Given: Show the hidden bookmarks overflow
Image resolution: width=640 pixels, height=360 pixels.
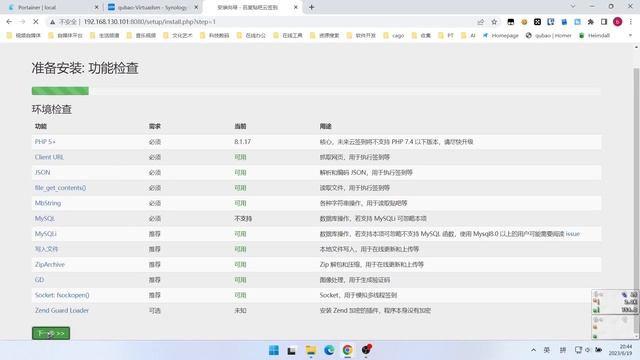Looking at the screenshot, I should pos(630,36).
